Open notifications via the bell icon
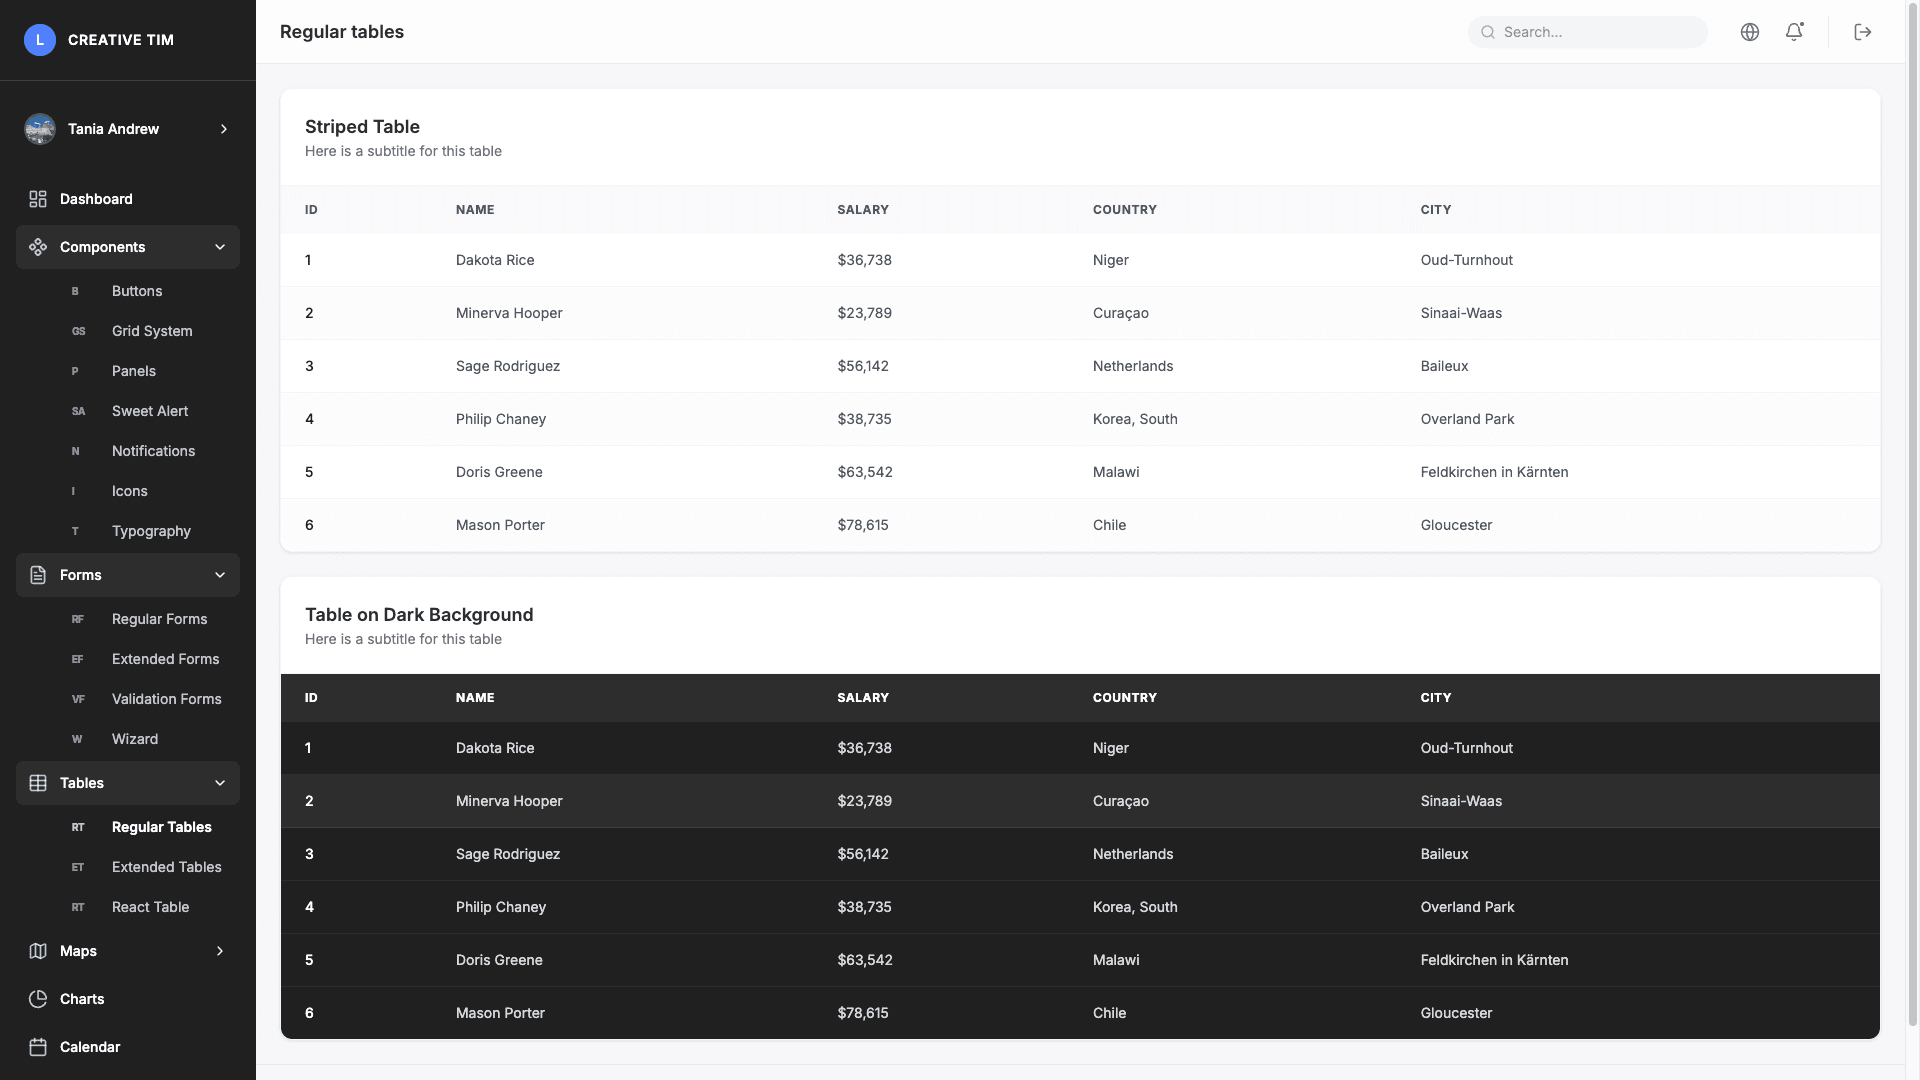 [1794, 32]
